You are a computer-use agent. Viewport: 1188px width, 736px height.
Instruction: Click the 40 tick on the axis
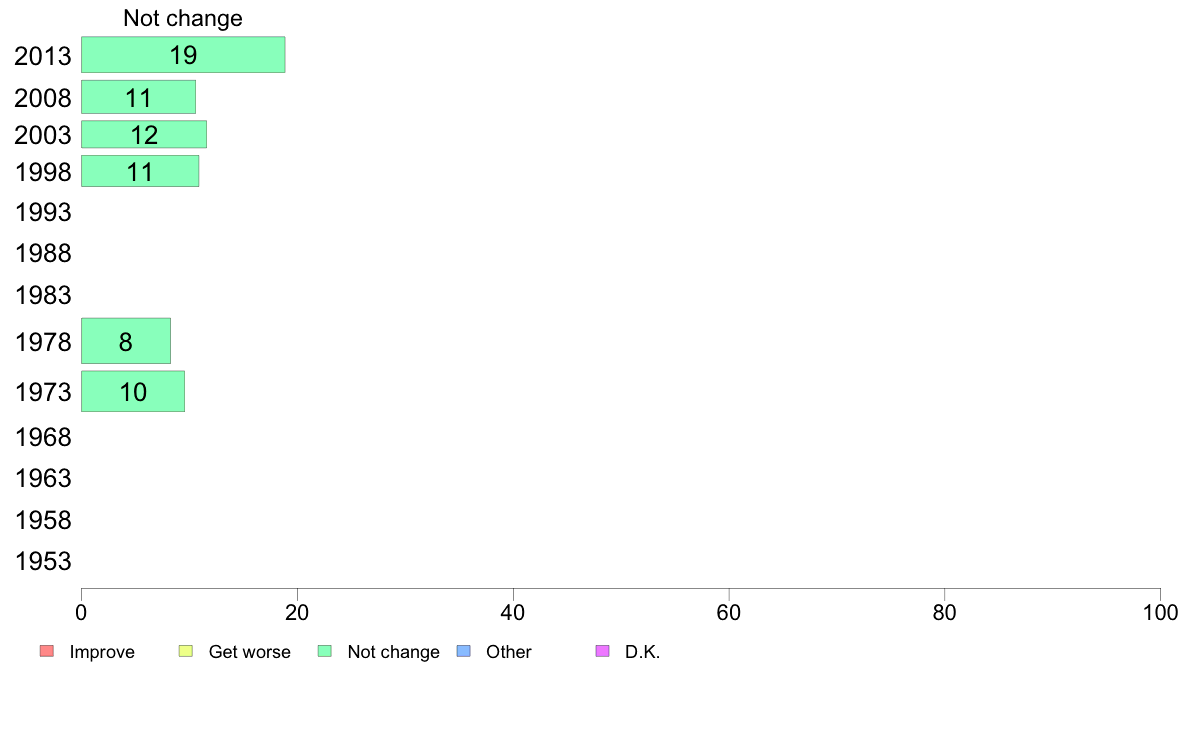(x=513, y=612)
